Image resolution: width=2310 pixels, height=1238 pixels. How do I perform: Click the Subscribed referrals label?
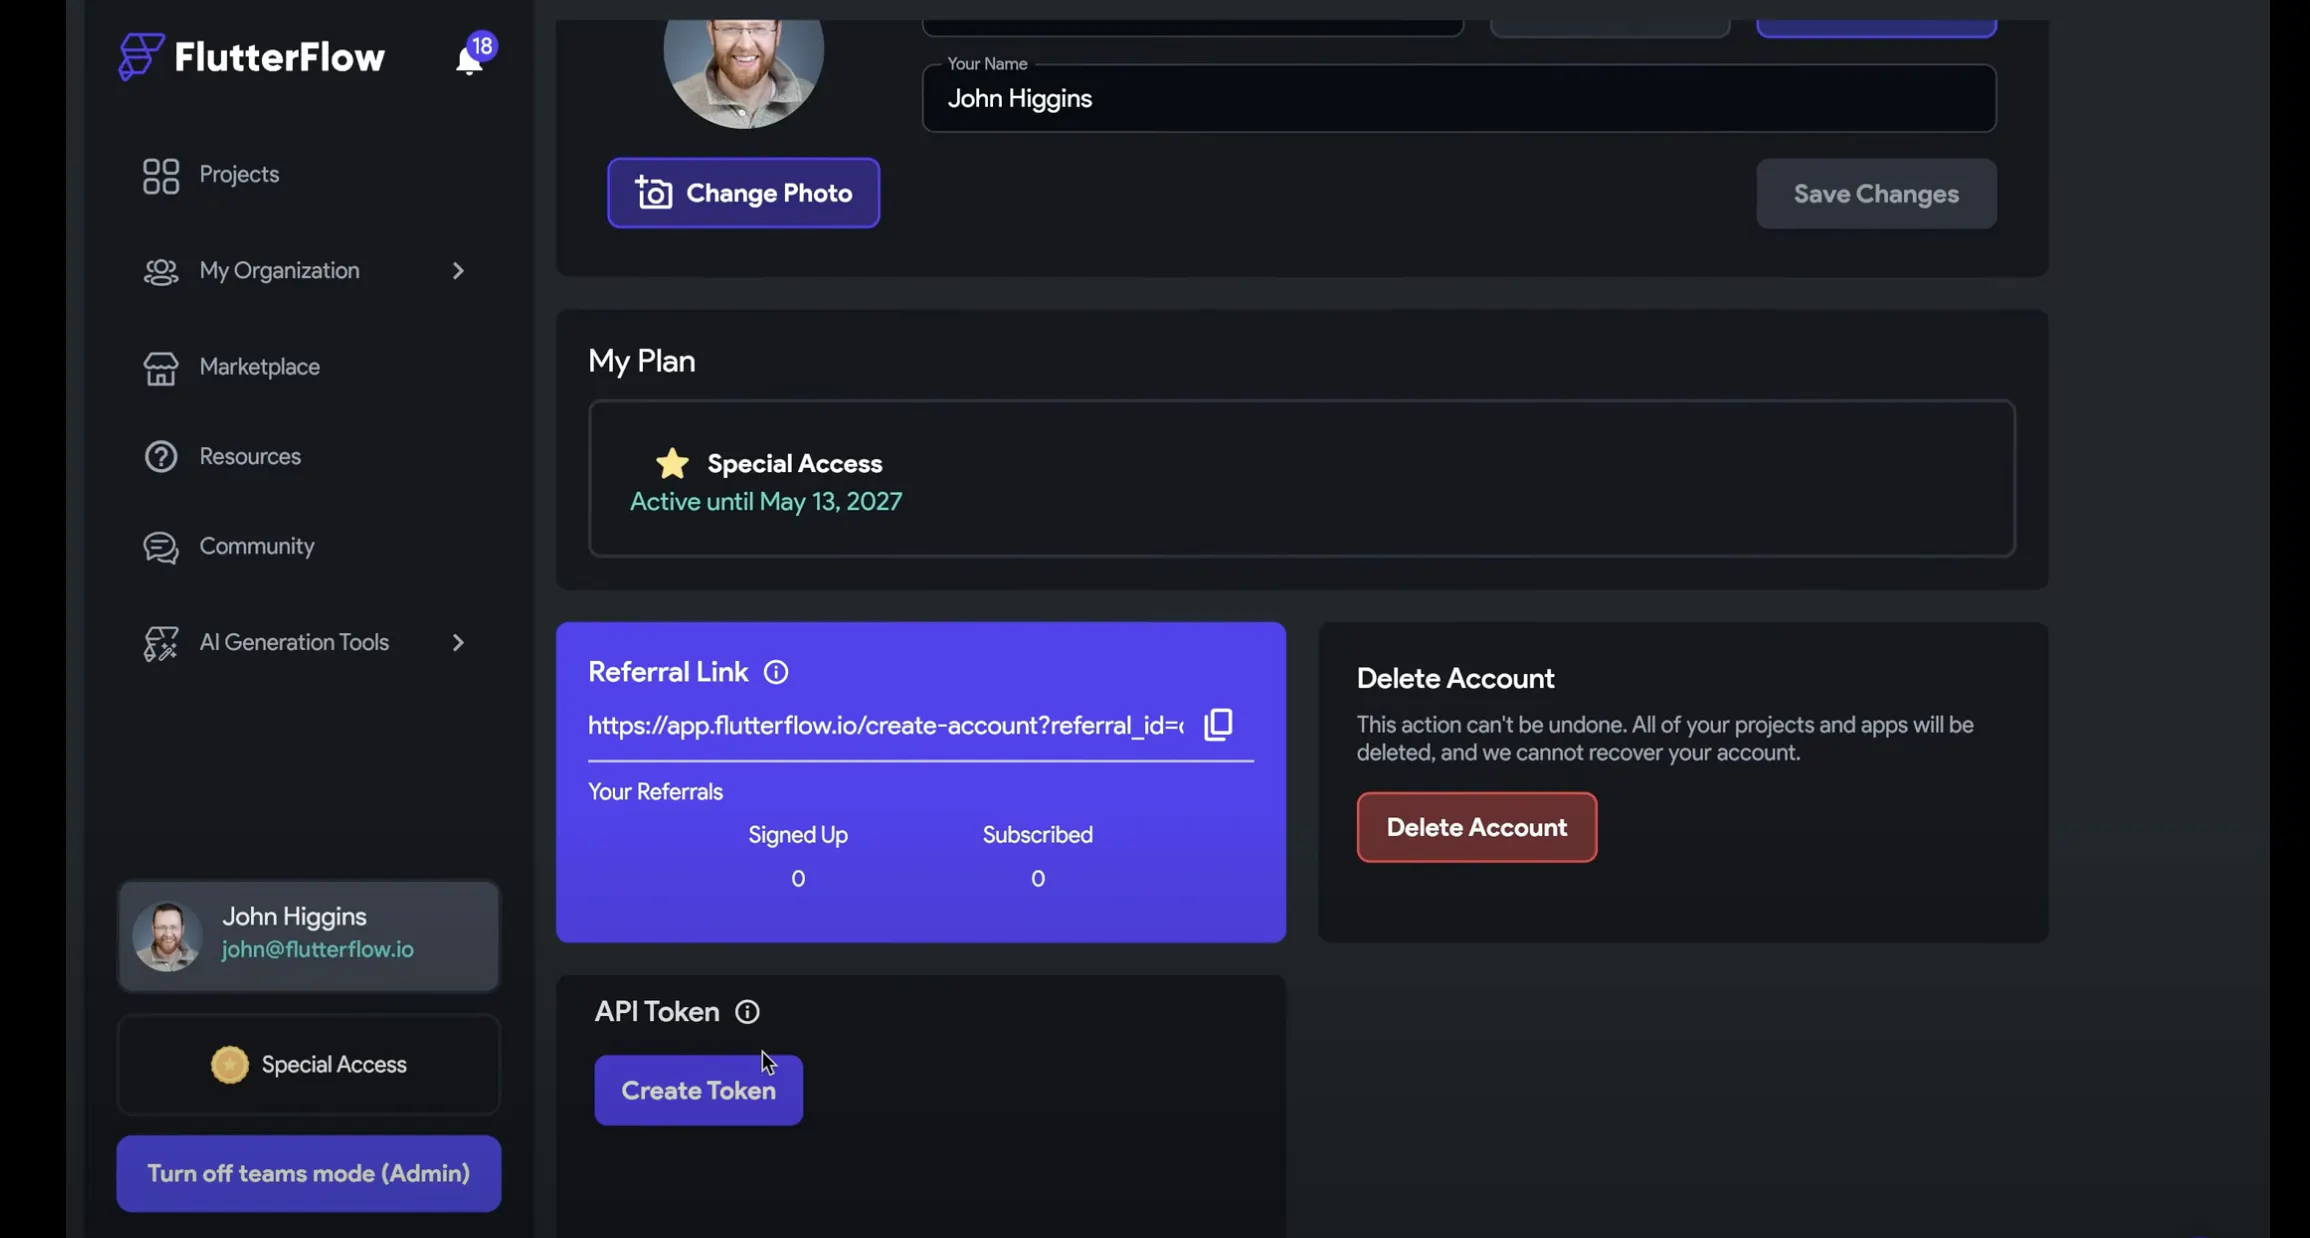1037,835
